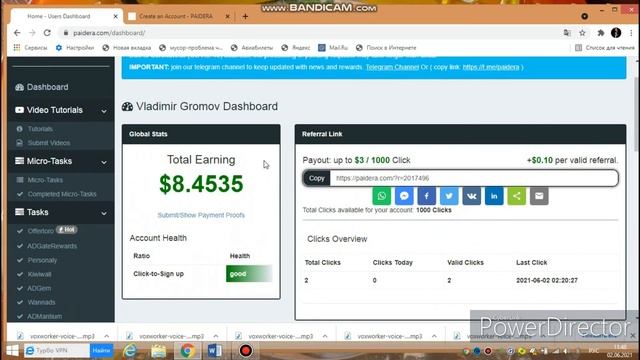
Task: Click the referral link text field
Action: tap(473, 178)
